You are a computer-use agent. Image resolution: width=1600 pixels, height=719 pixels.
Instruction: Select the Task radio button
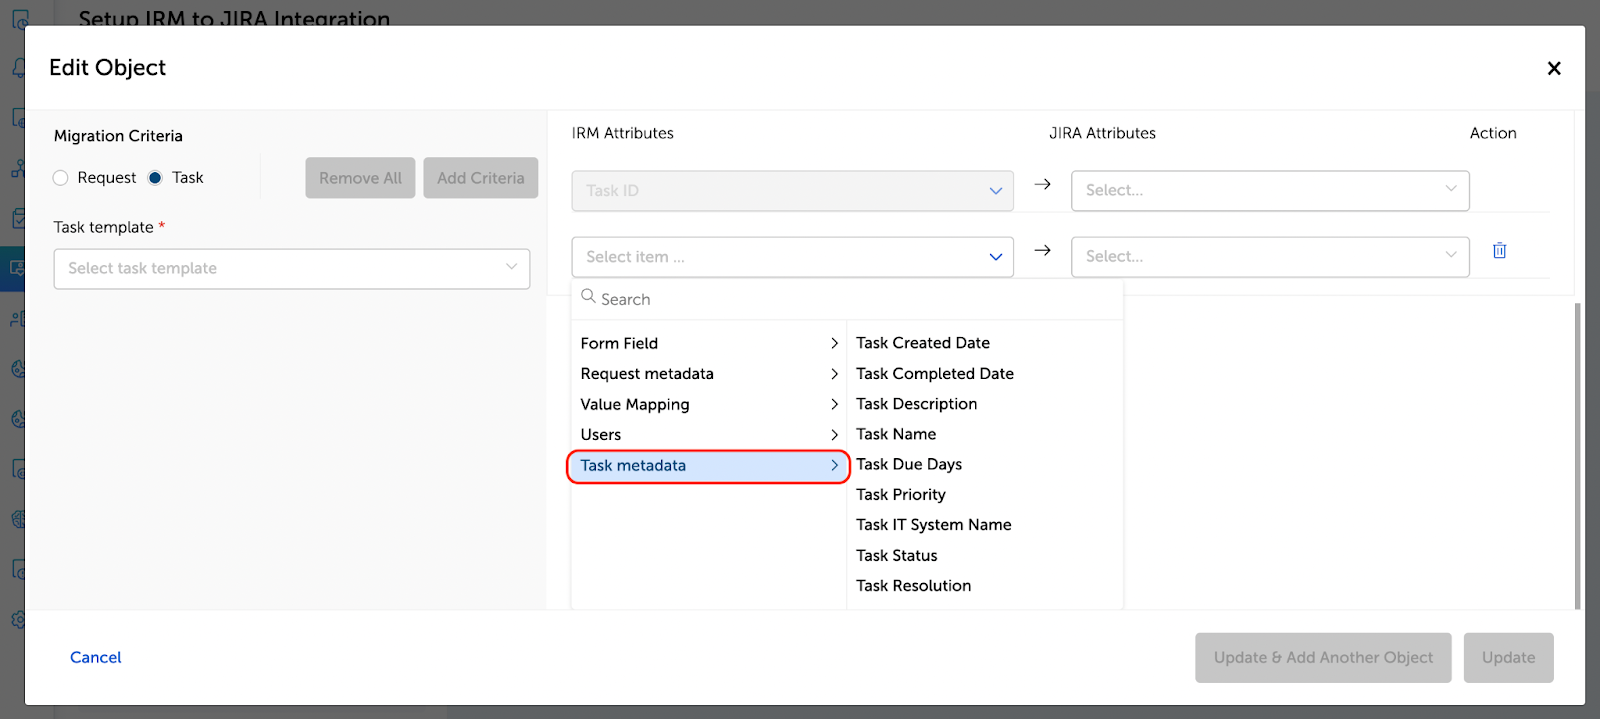pos(155,178)
